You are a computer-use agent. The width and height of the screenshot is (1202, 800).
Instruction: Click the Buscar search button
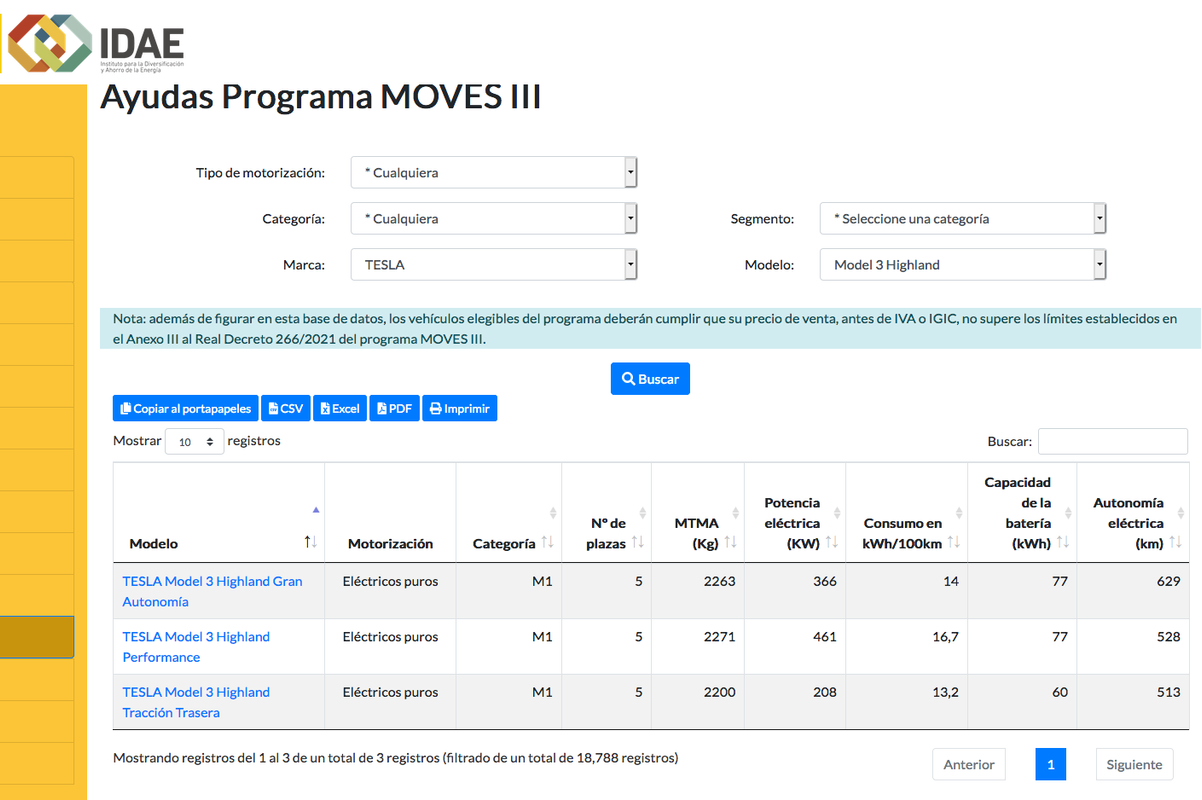click(650, 379)
